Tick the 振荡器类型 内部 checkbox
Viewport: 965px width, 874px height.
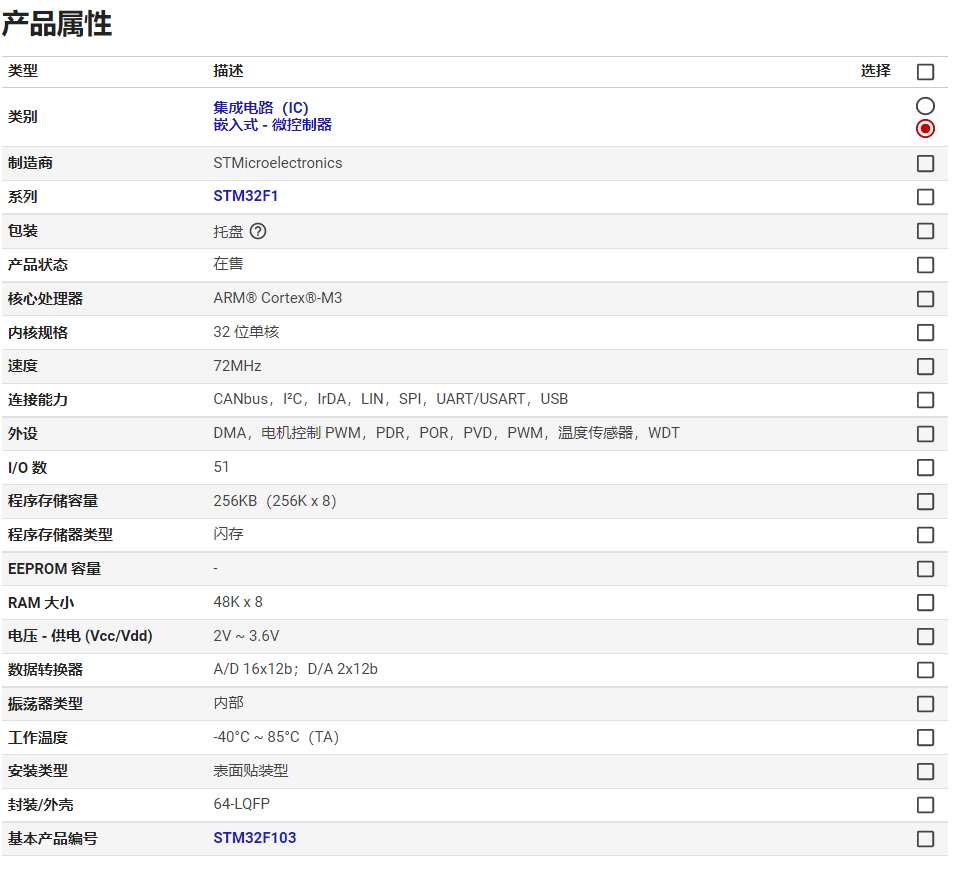[925, 704]
